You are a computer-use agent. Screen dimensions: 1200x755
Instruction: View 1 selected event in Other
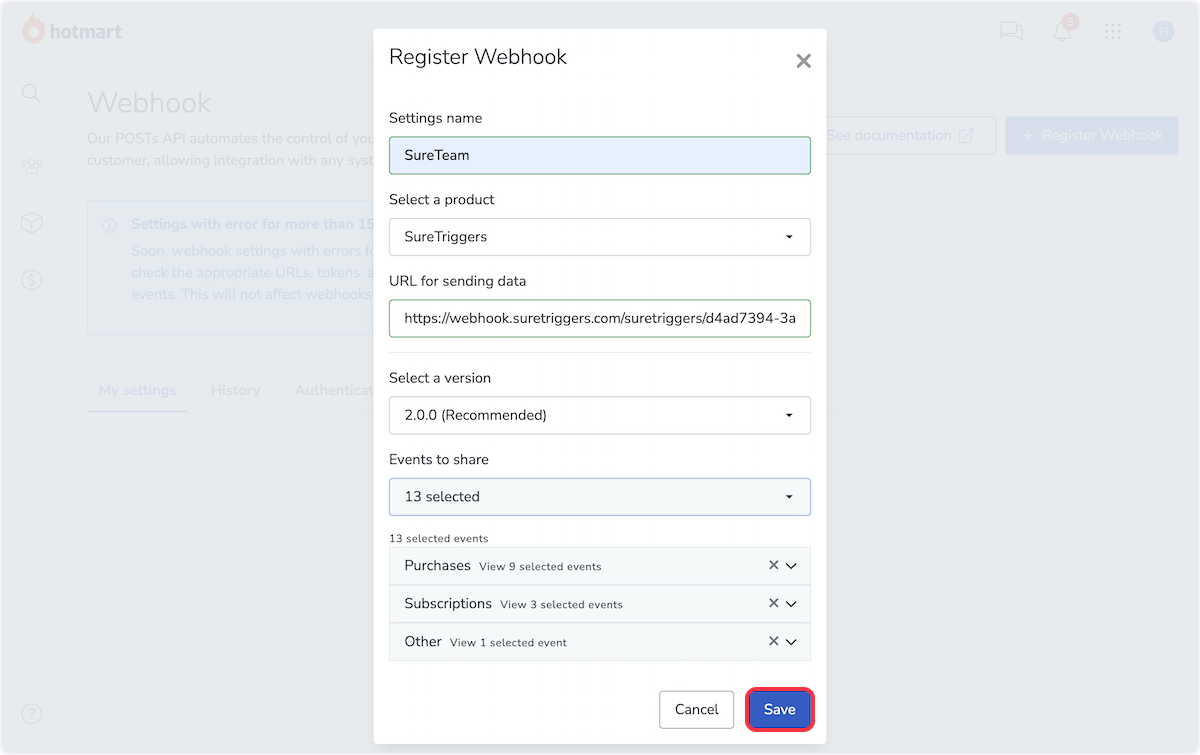click(508, 642)
